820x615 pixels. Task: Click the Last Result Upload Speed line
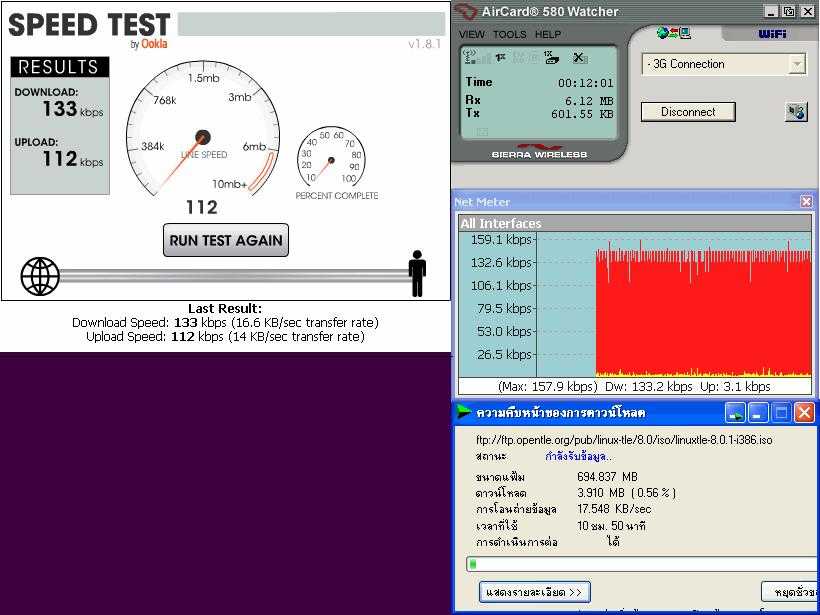pyautogui.click(x=225, y=337)
